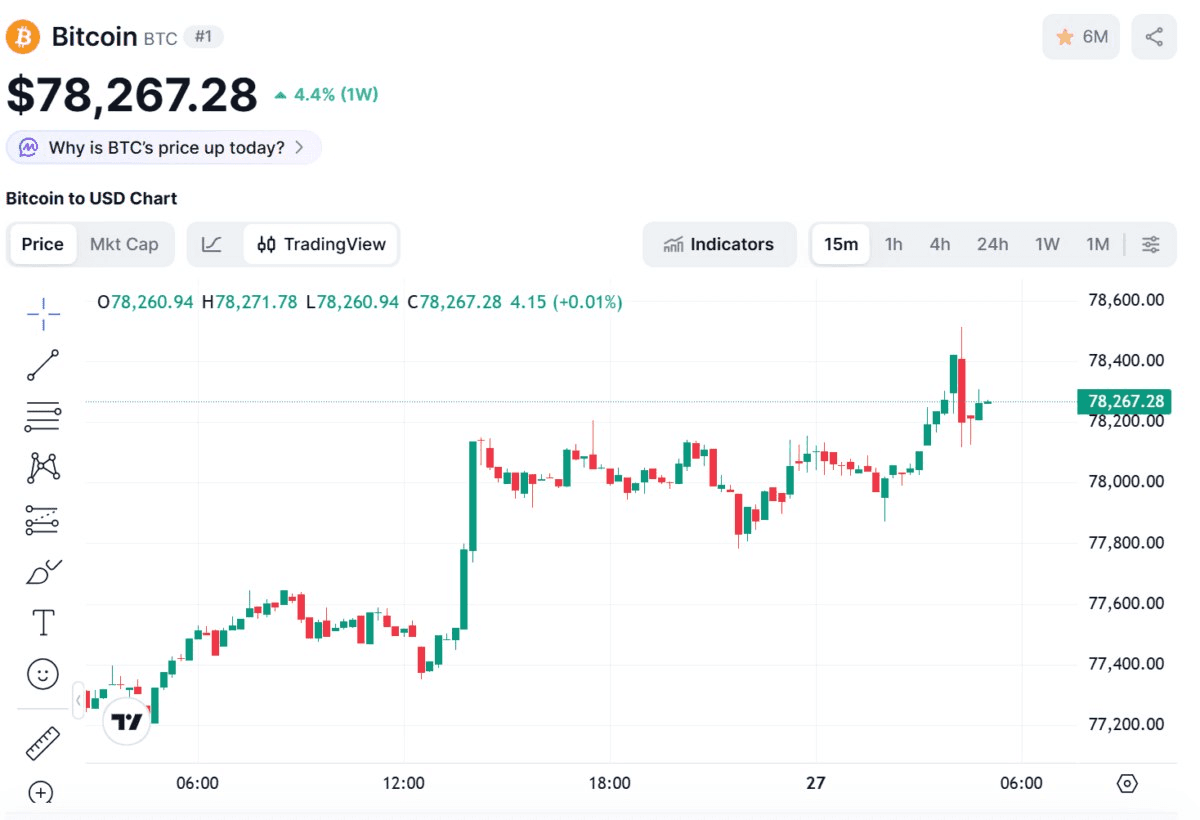Switch chart to Price view
This screenshot has height=820, width=1200.
(x=43, y=245)
